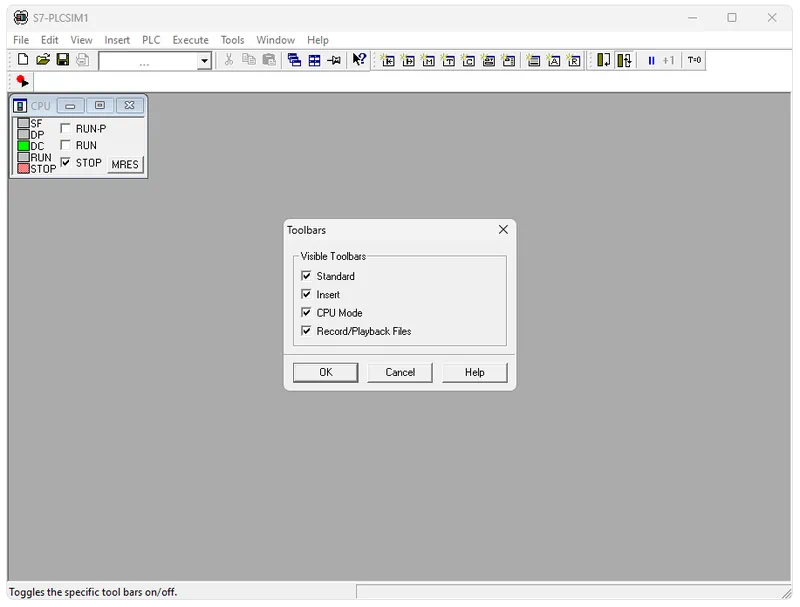The width and height of the screenshot is (800, 607).
Task: Click the Print icon in the toolbar
Action: pyautogui.click(x=83, y=60)
